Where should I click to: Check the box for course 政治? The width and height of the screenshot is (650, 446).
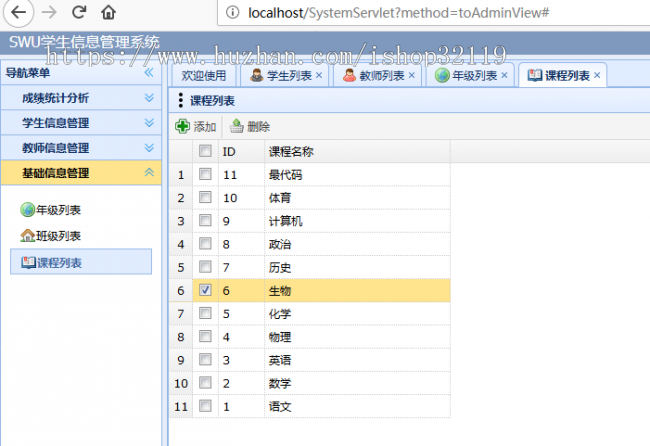click(205, 243)
